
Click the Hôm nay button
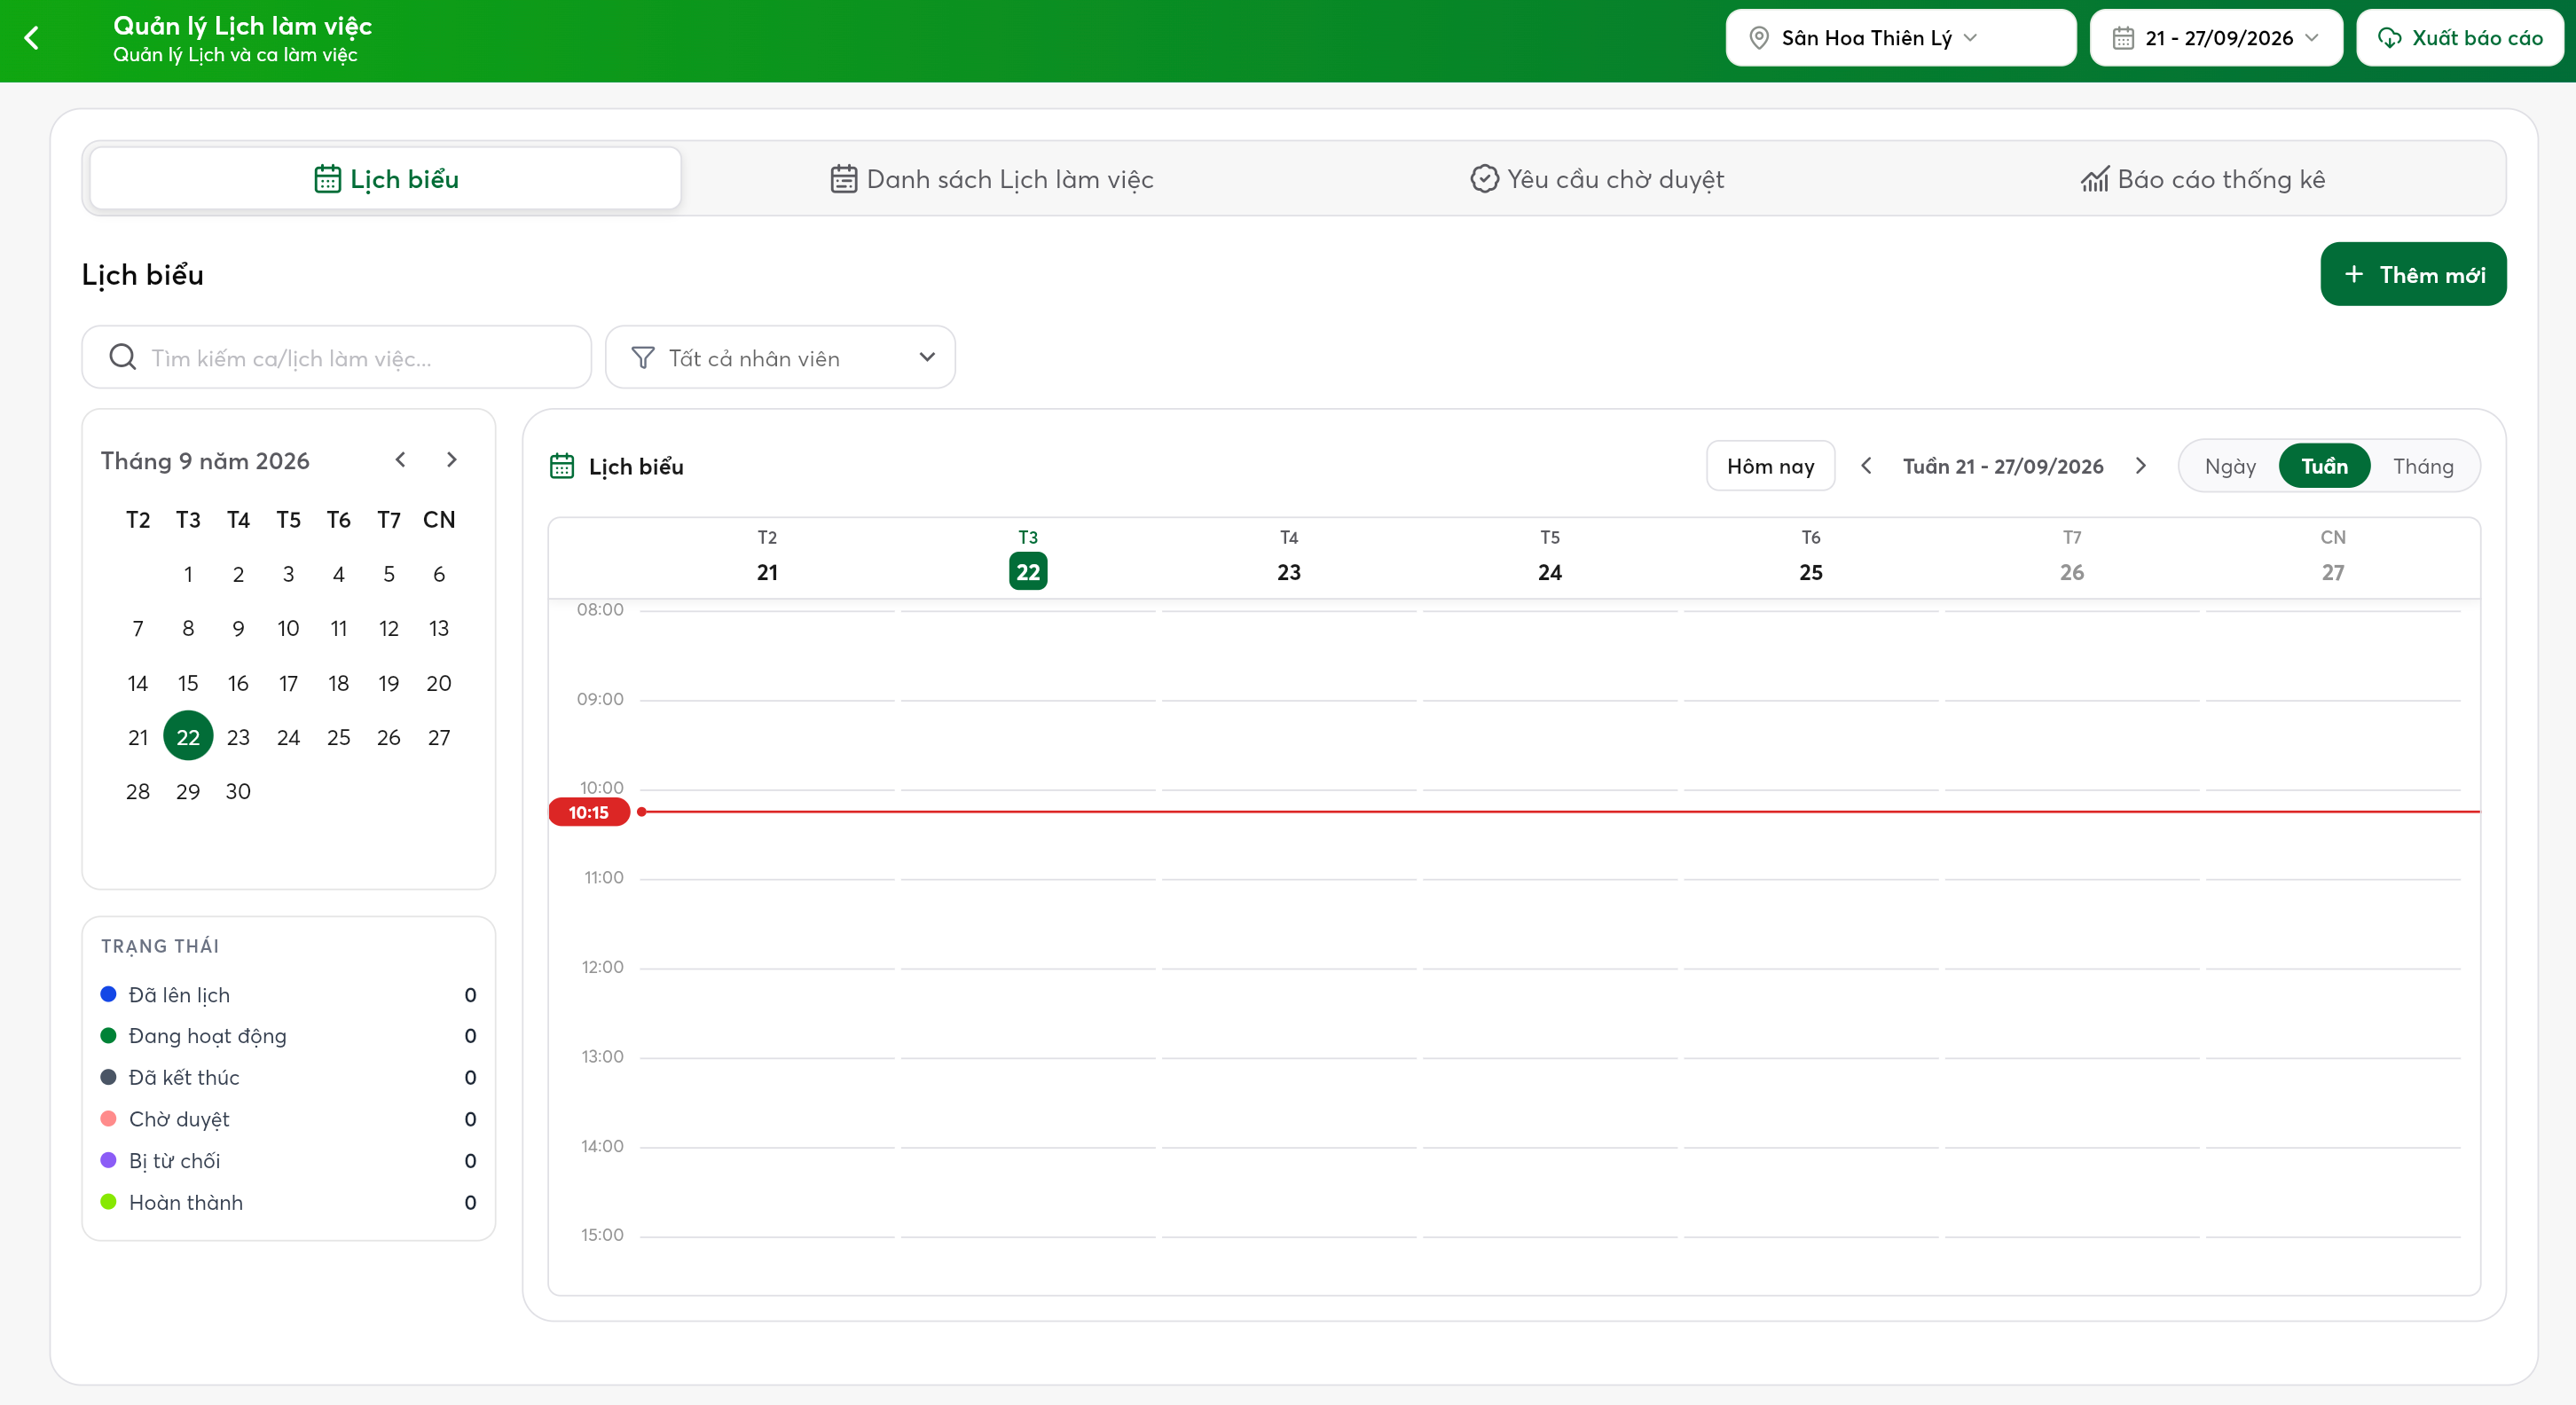coord(1770,466)
